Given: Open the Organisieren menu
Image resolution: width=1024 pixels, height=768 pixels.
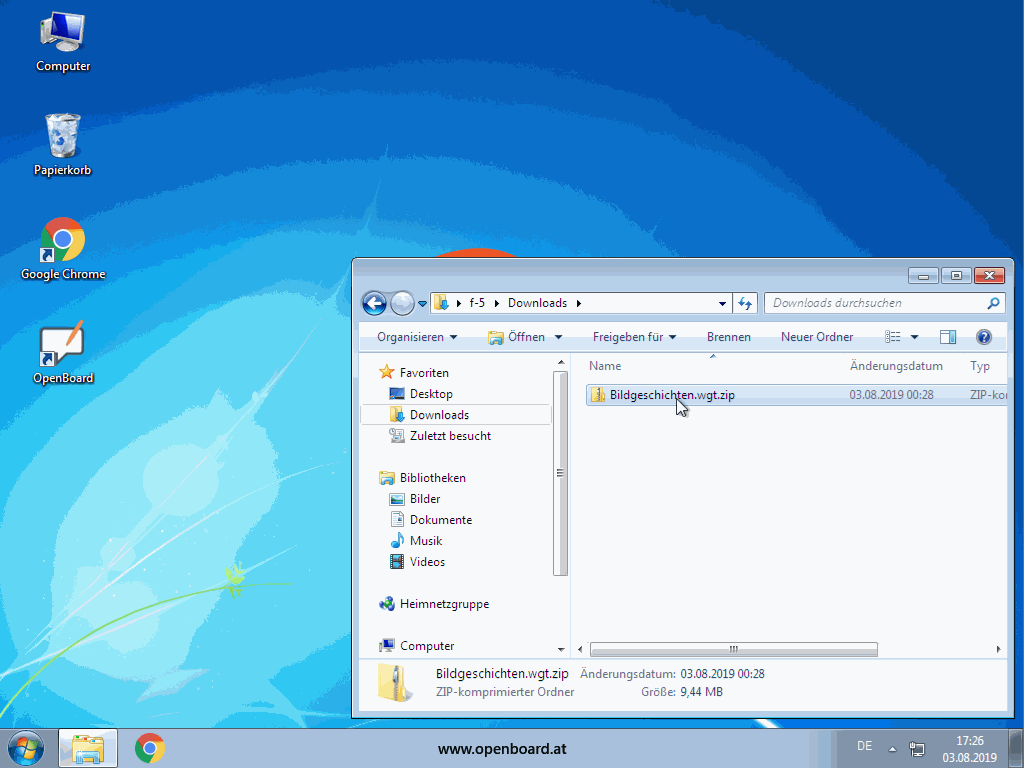Looking at the screenshot, I should (x=417, y=337).
